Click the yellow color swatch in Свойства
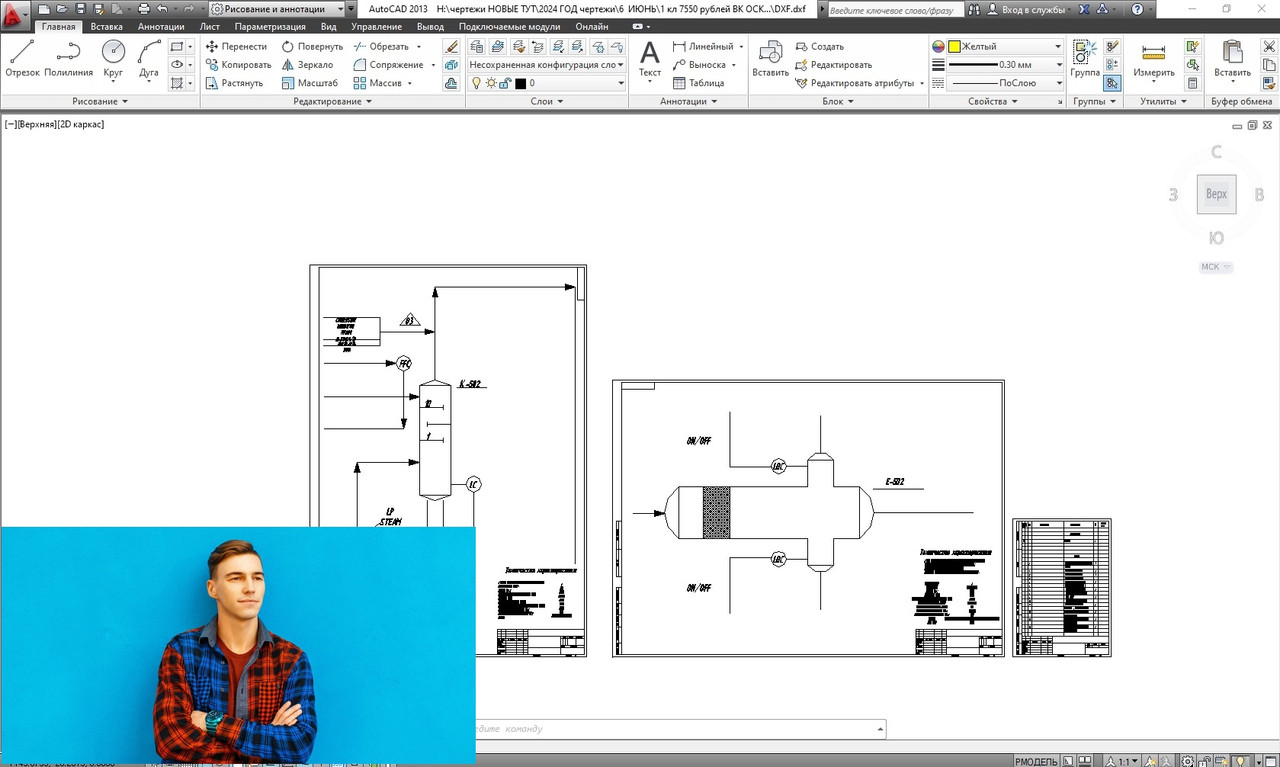 [954, 47]
